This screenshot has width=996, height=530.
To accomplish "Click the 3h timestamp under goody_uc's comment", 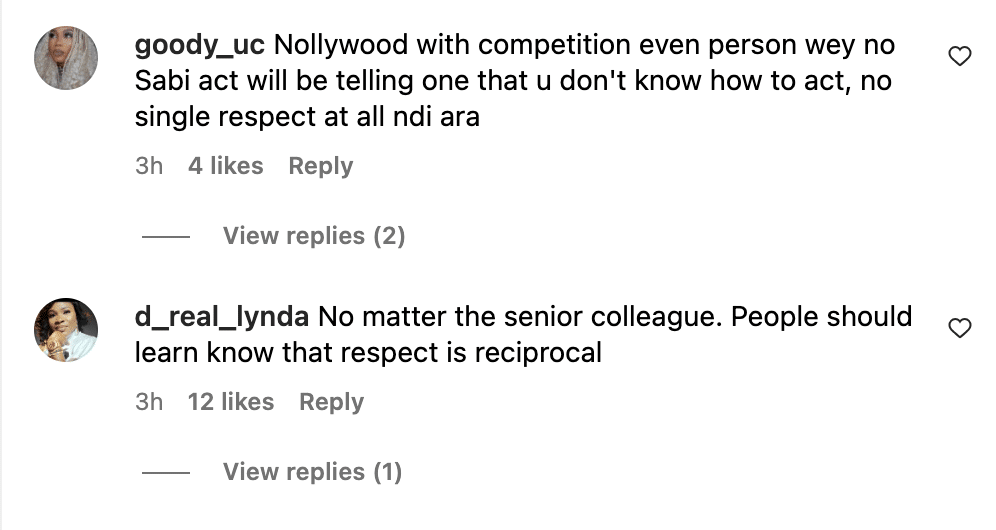I will [x=149, y=166].
